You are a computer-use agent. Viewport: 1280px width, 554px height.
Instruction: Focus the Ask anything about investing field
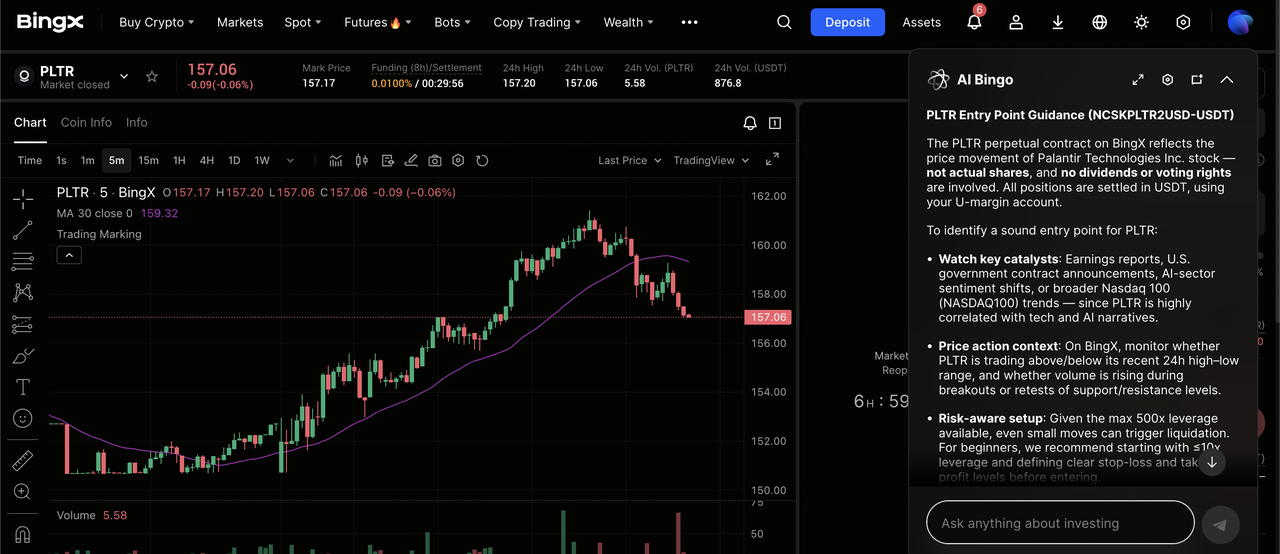coord(1060,523)
